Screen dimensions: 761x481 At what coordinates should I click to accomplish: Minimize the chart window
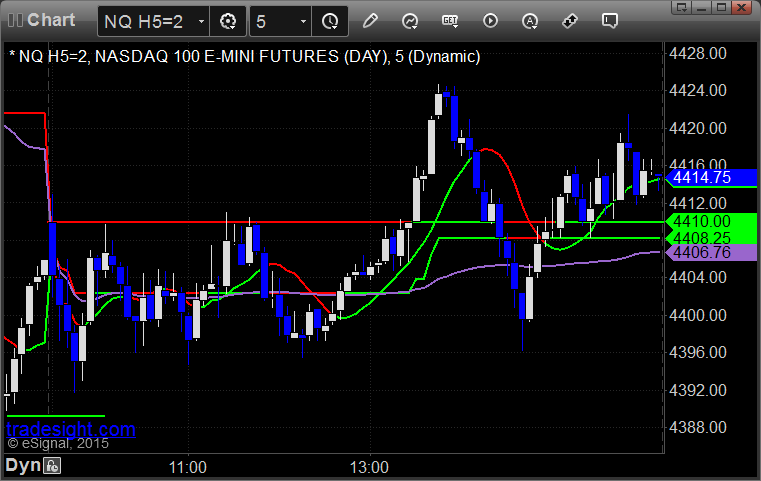(702, 7)
